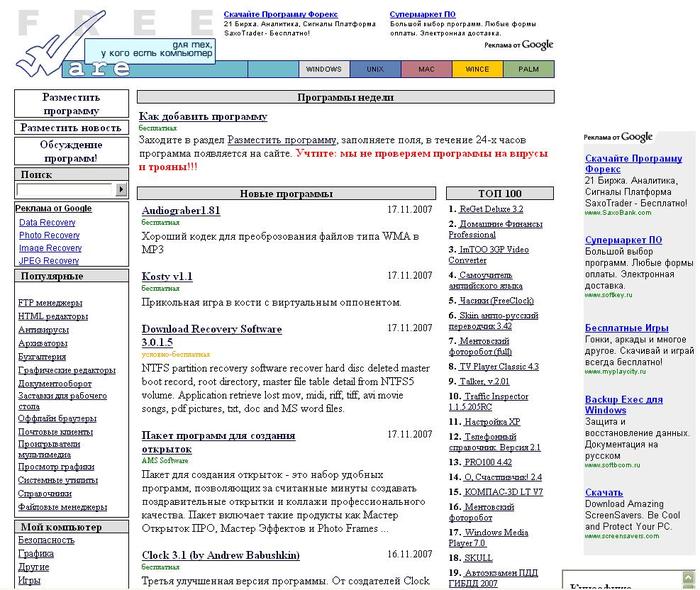This screenshot has height=590, width=700.
Task: Open Traffic Inspector 1.1.5.205RC link
Action: 488,401
